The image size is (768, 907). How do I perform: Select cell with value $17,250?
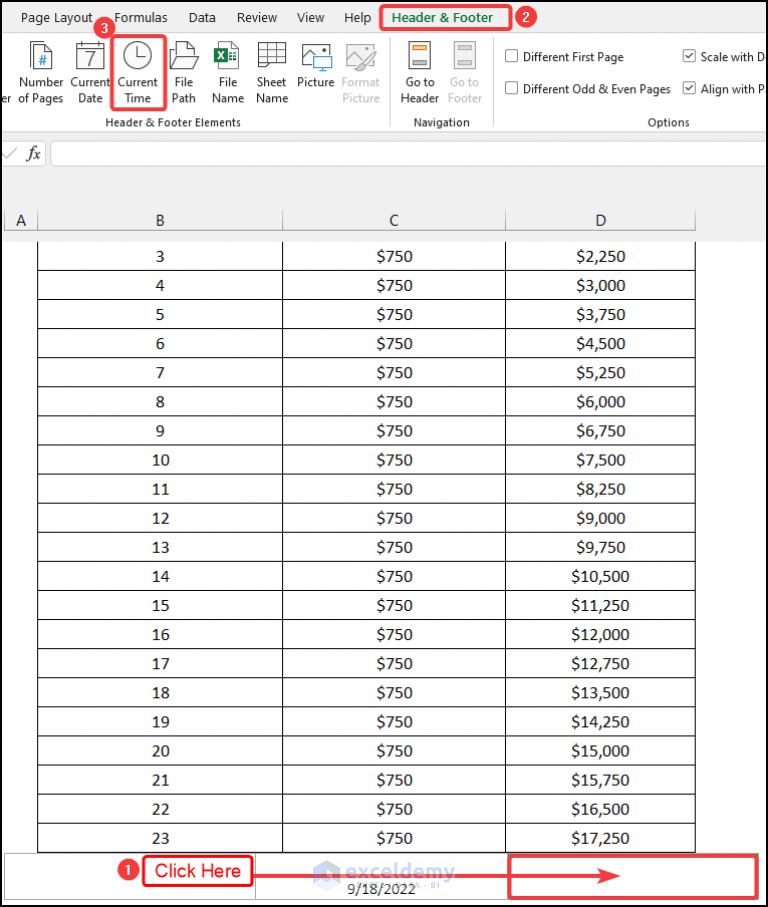(x=600, y=838)
